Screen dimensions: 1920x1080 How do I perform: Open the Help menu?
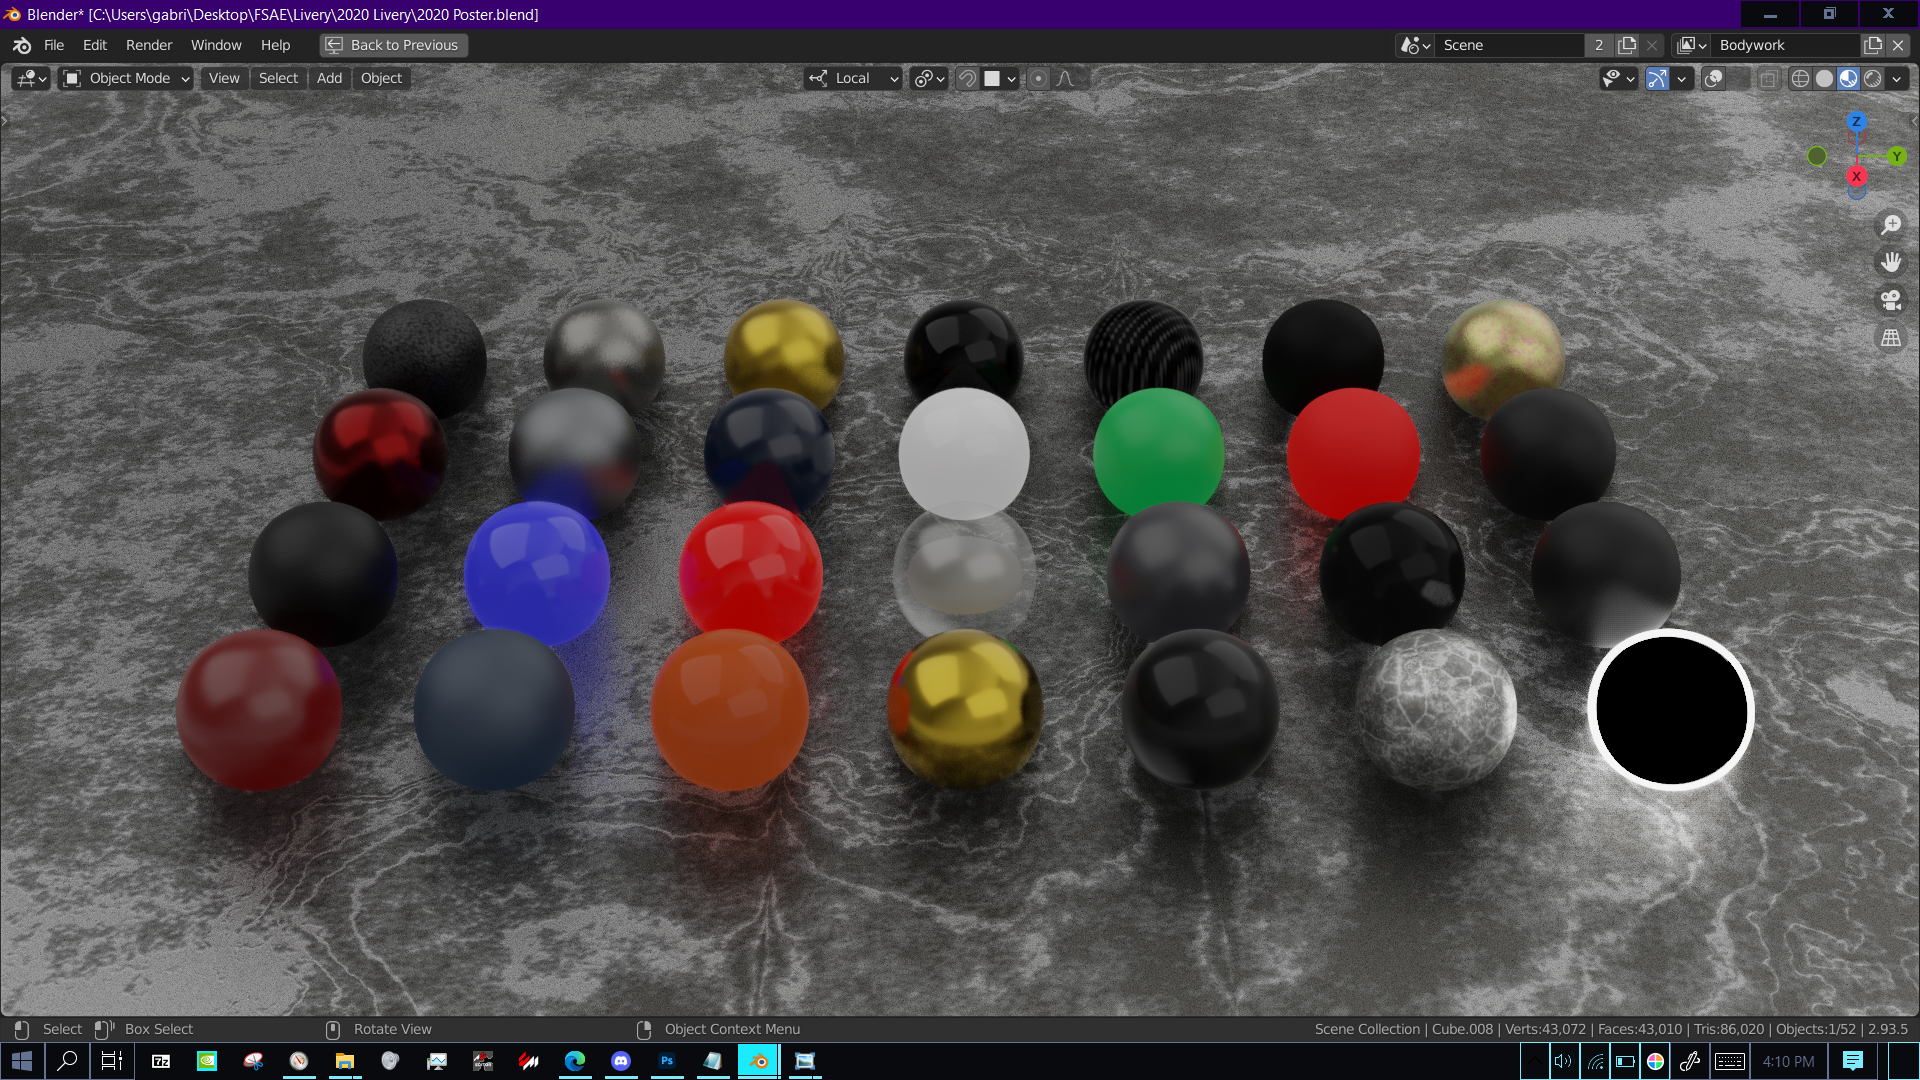(x=275, y=45)
